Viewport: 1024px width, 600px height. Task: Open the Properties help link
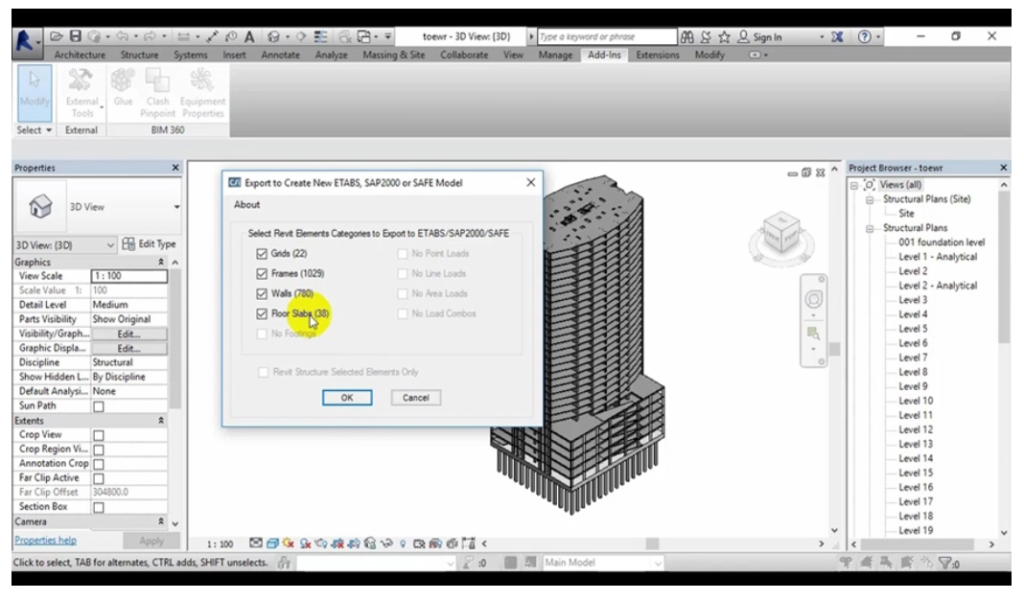[46, 541]
